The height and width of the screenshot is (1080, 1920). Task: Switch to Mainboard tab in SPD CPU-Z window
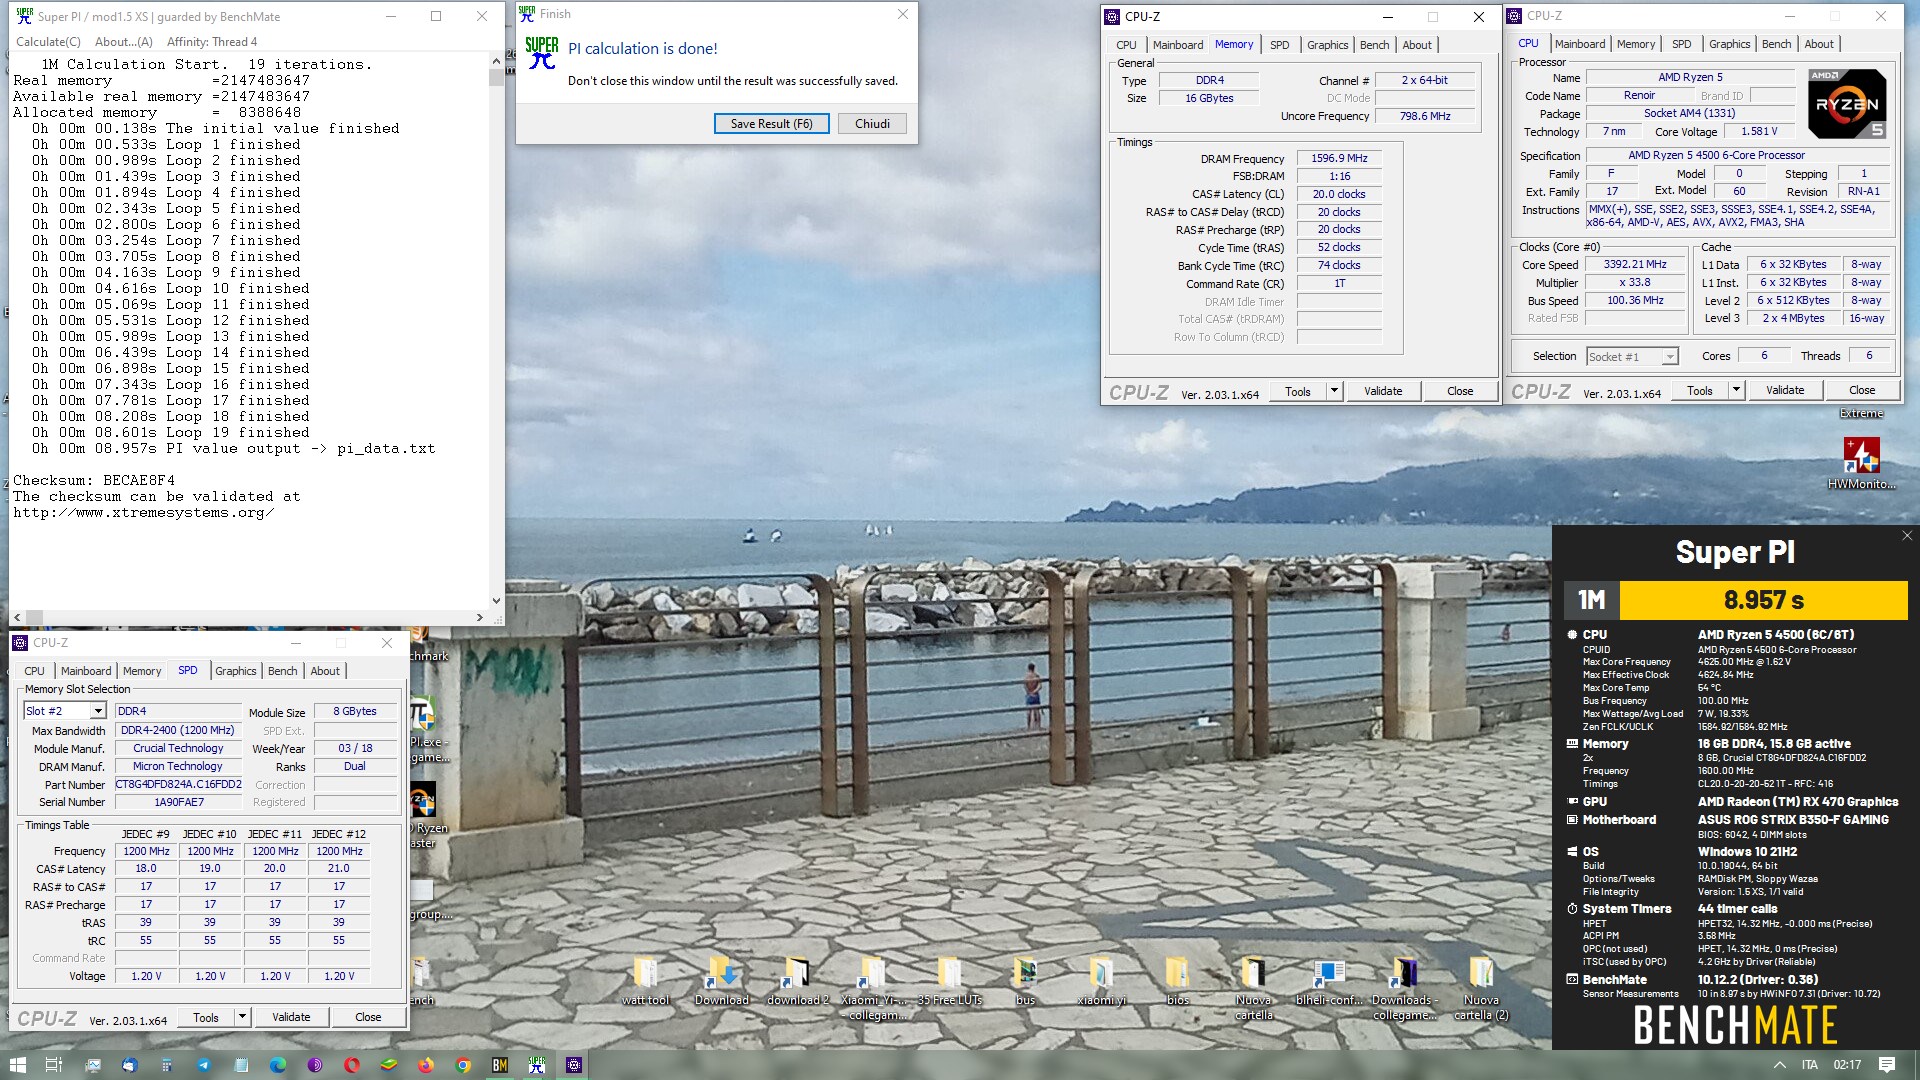pyautogui.click(x=86, y=671)
